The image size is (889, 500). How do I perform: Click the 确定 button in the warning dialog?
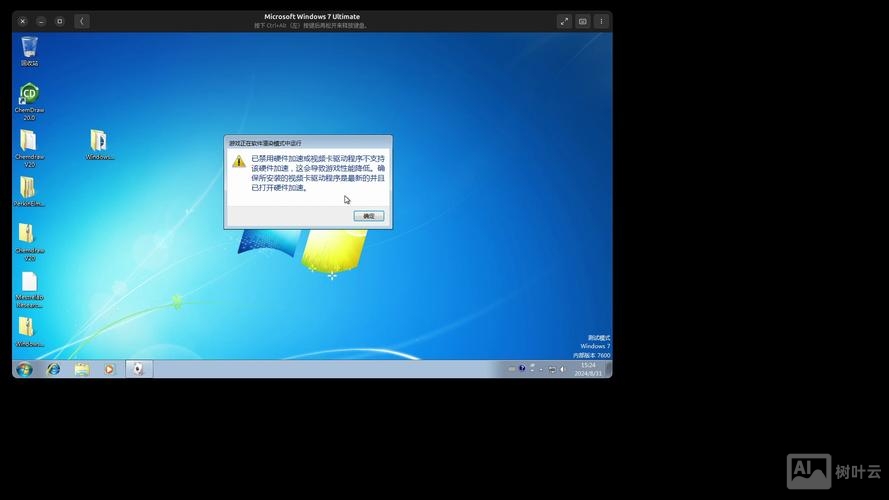(x=369, y=216)
